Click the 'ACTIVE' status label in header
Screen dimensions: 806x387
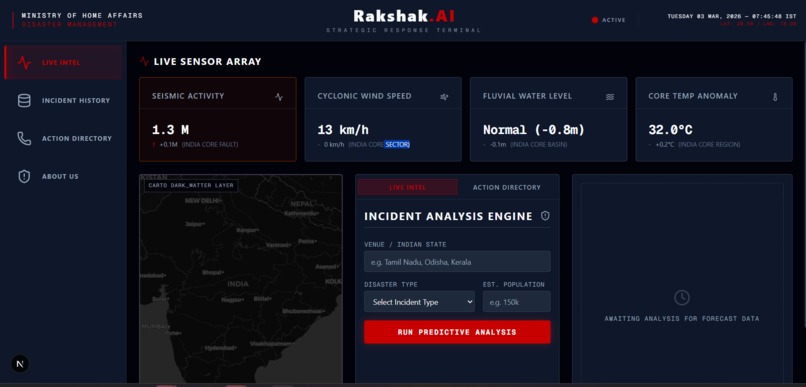tap(614, 20)
